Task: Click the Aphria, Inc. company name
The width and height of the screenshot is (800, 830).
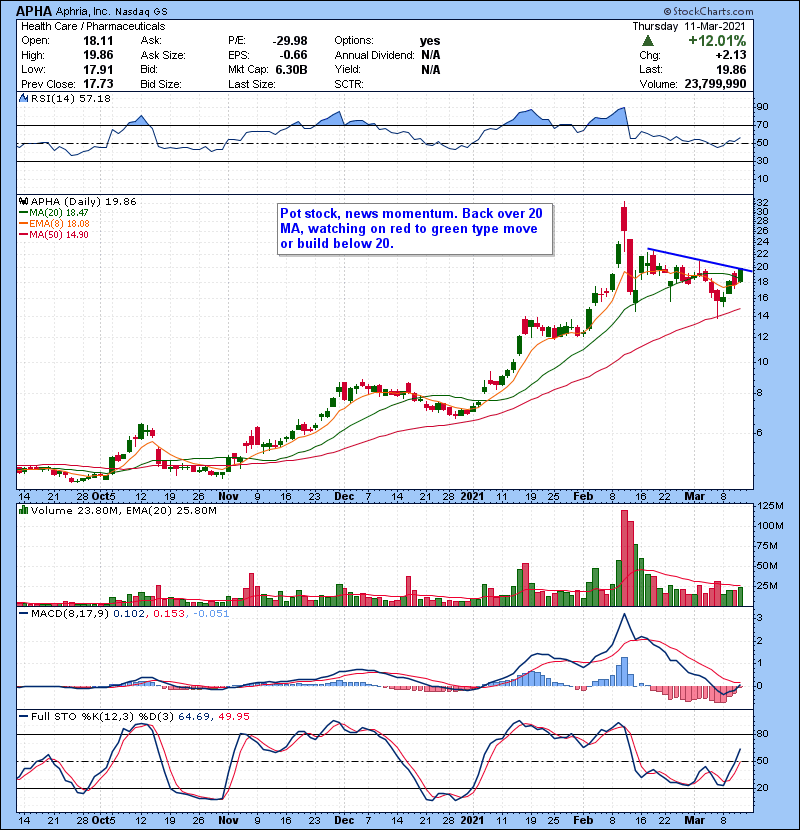Action: 83,11
